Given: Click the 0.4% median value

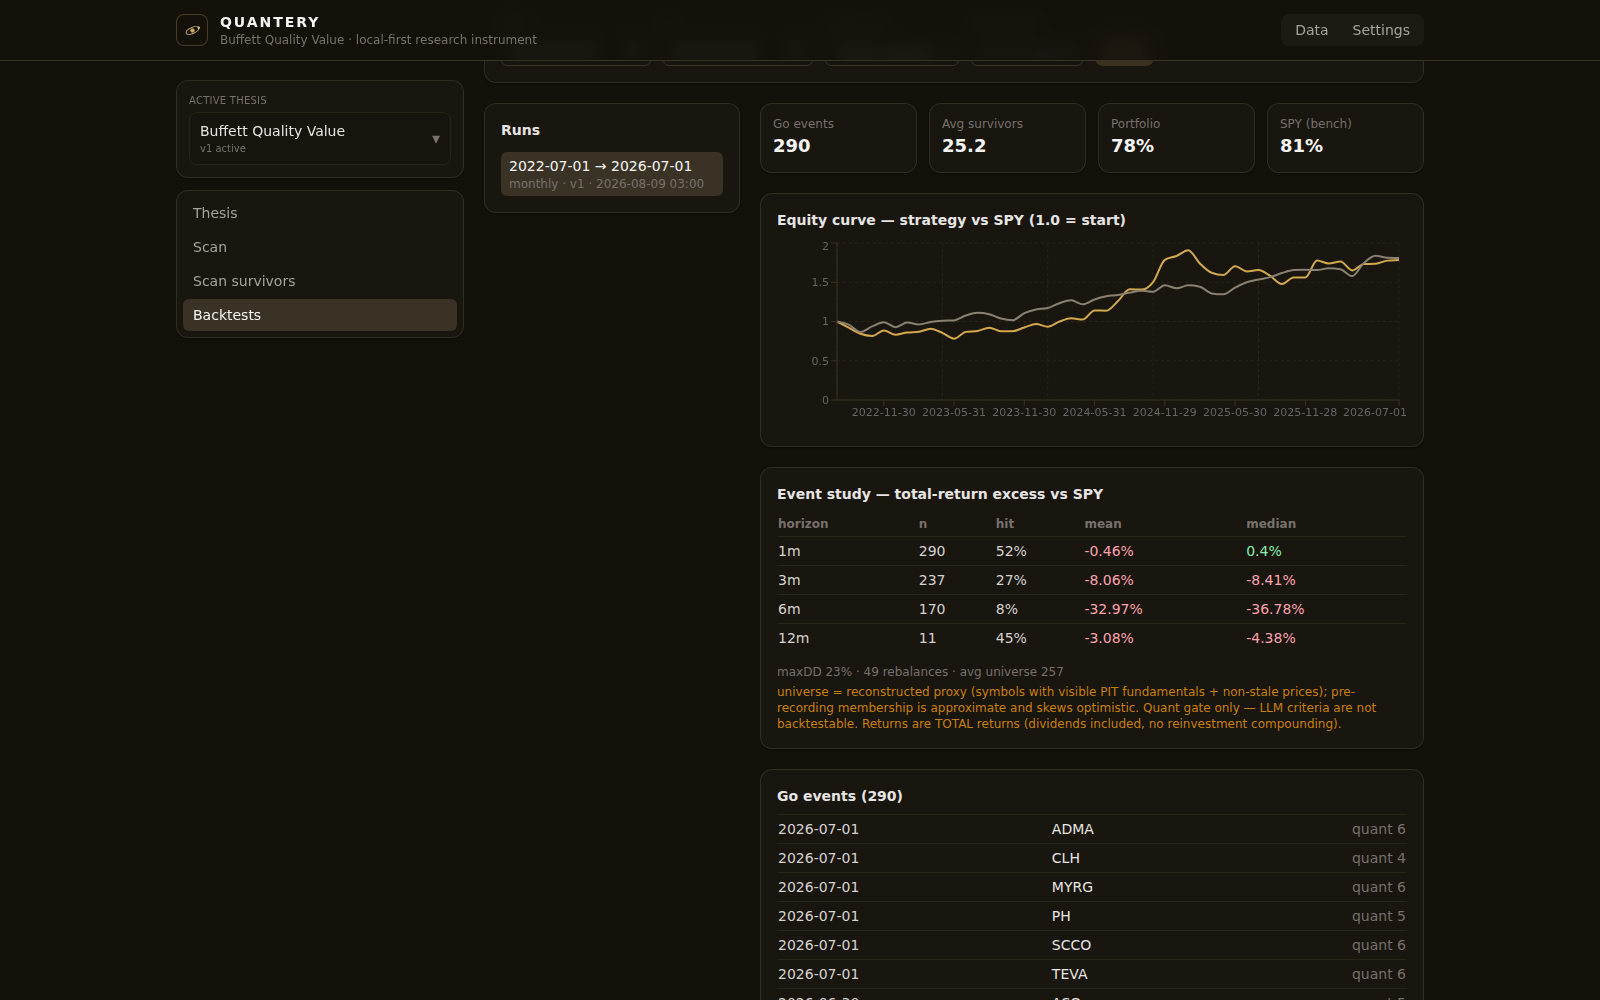Looking at the screenshot, I should (x=1263, y=551).
